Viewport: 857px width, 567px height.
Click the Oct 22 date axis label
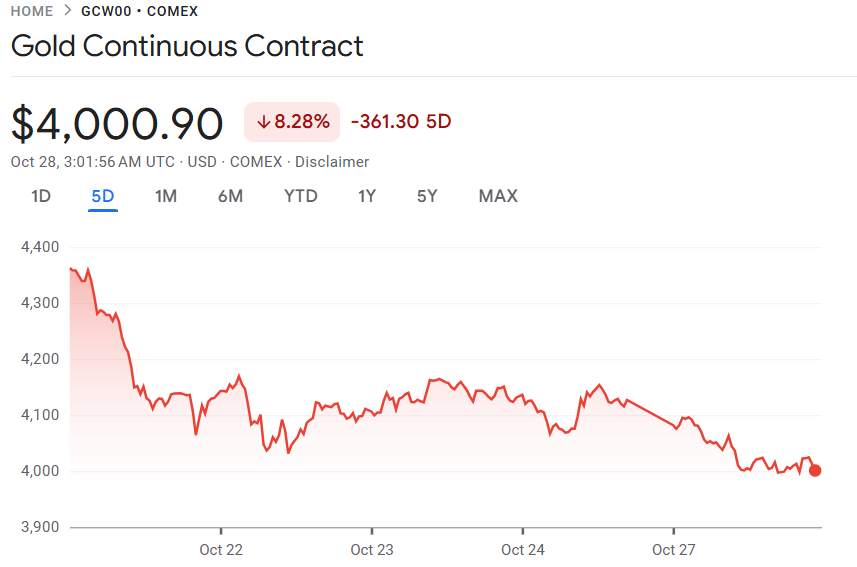pyautogui.click(x=221, y=549)
